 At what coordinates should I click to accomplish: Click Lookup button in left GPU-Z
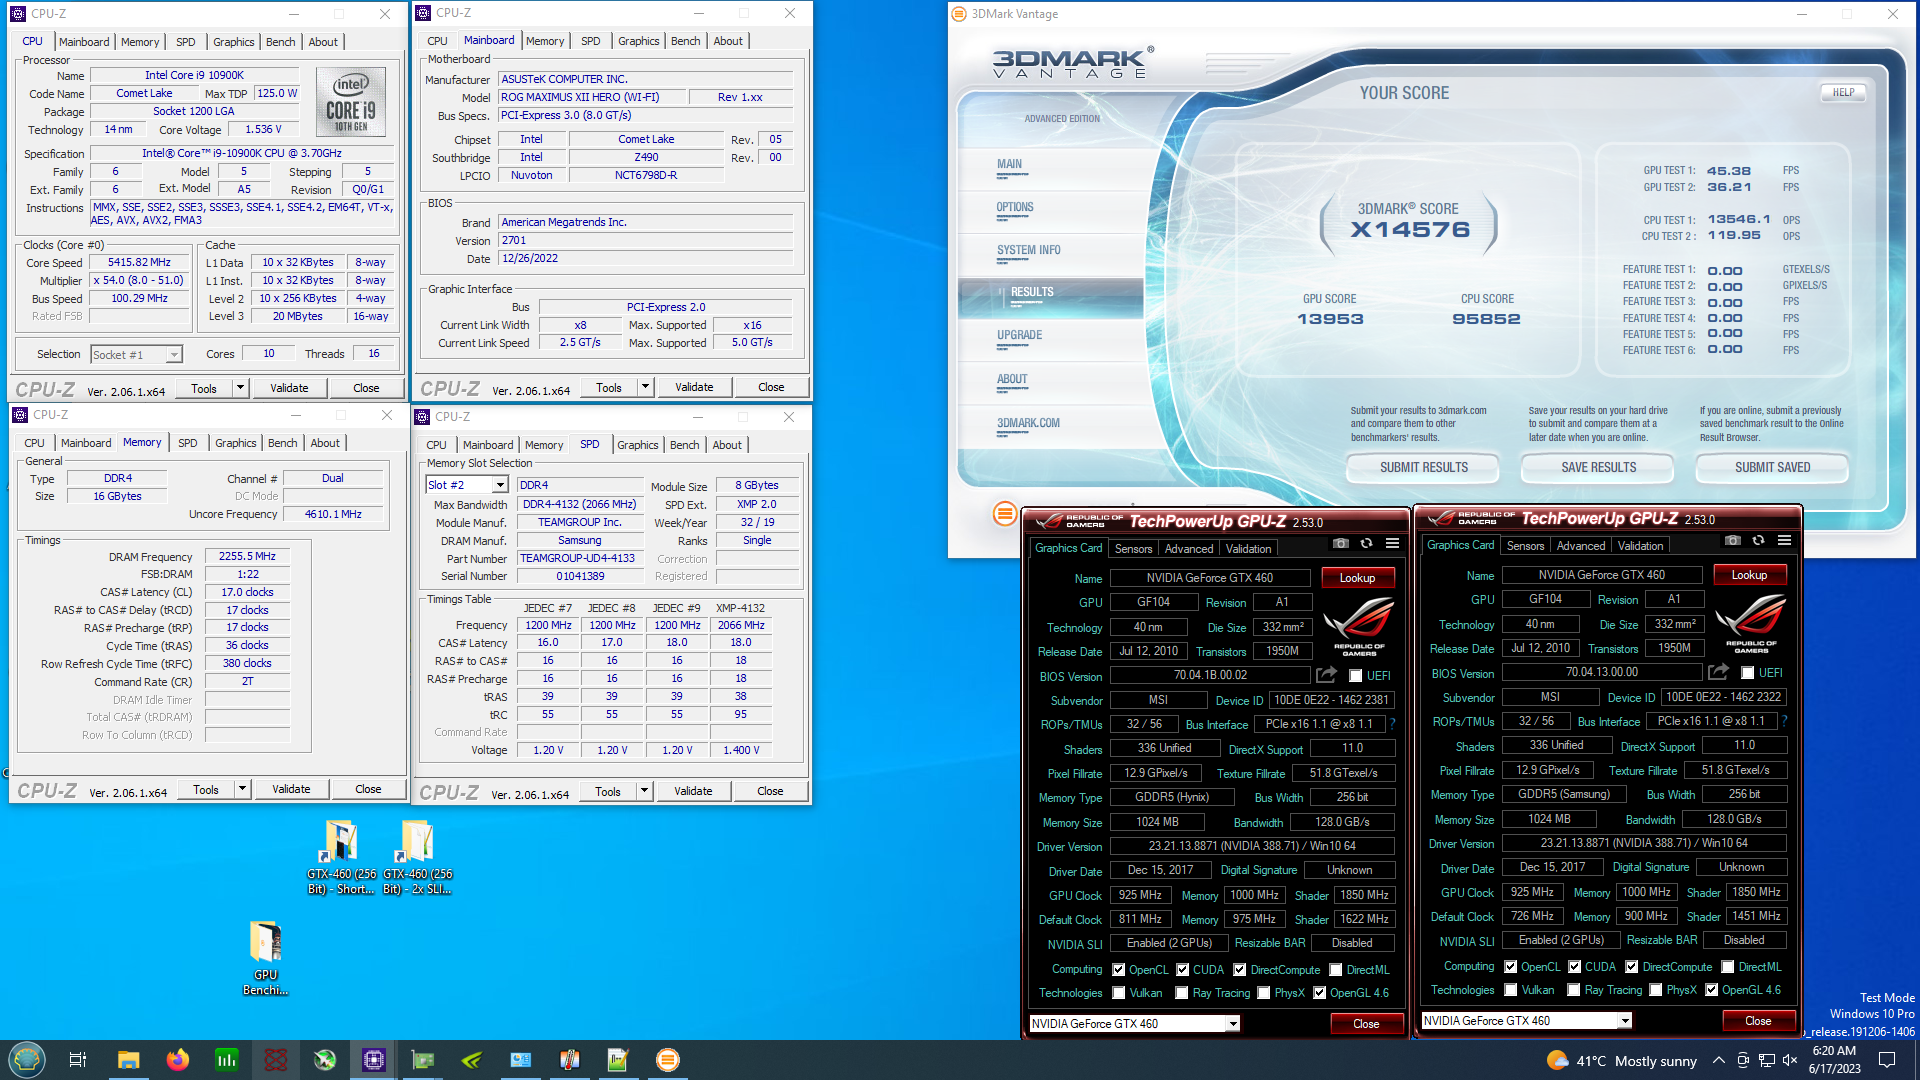pos(1357,578)
